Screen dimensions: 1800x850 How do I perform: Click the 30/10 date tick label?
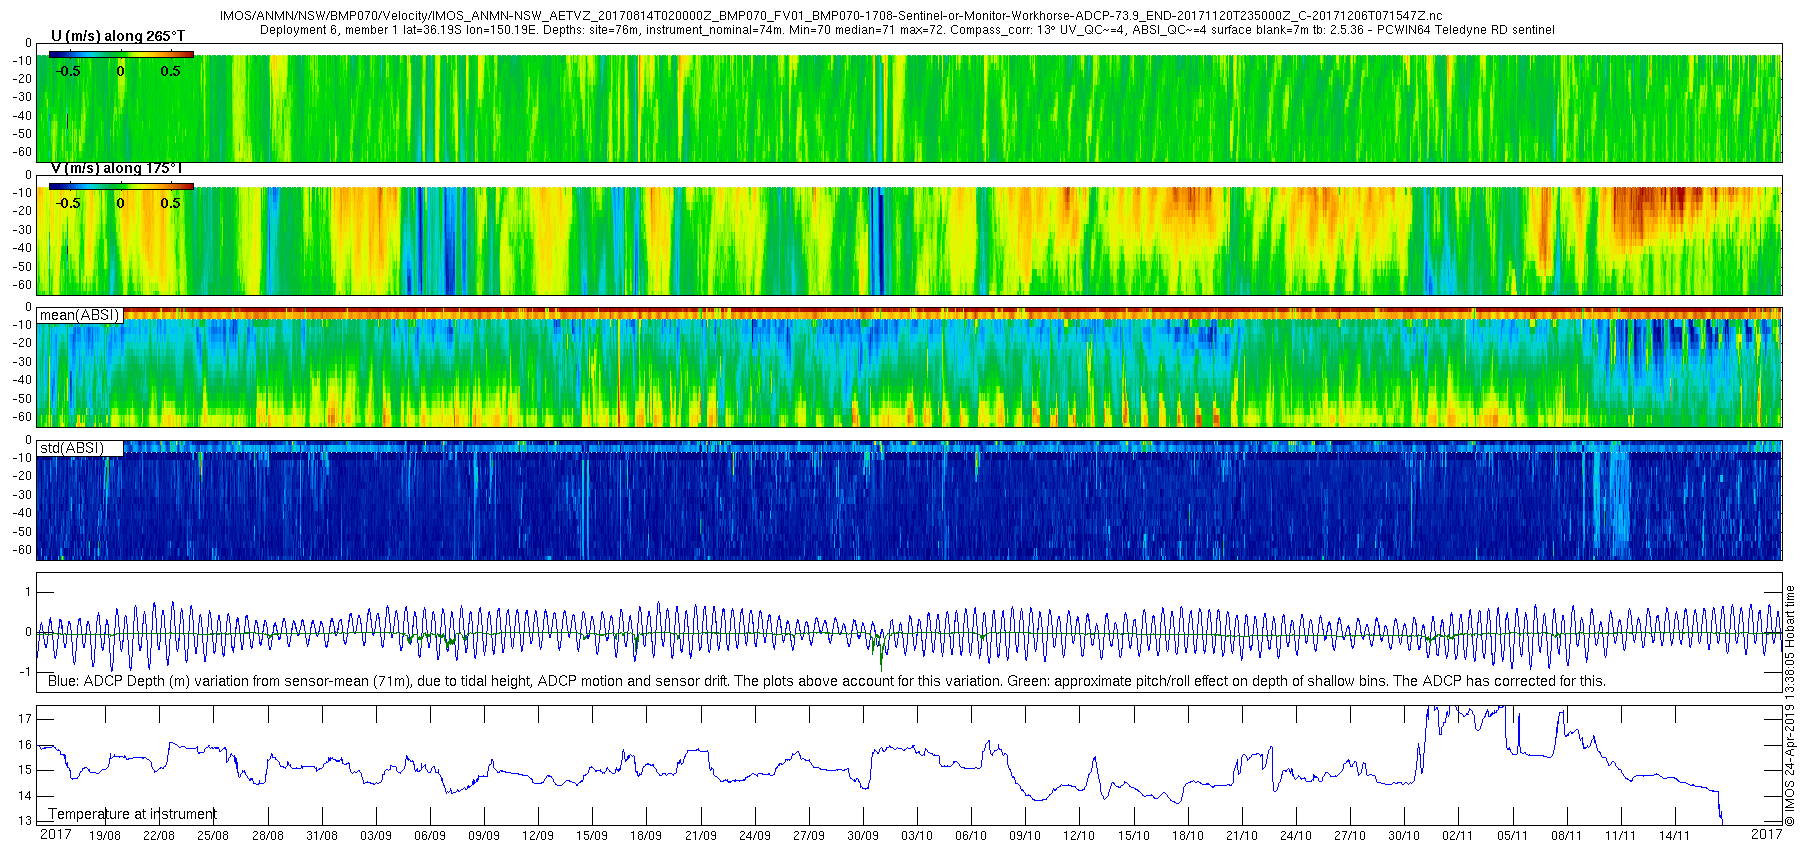click(1404, 836)
